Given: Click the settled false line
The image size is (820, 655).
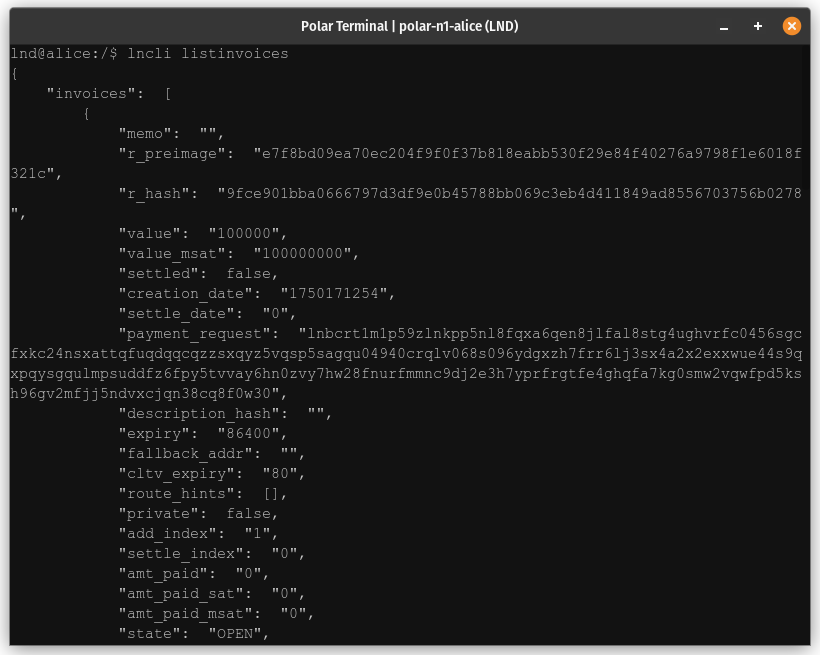Looking at the screenshot, I should 199,273.
